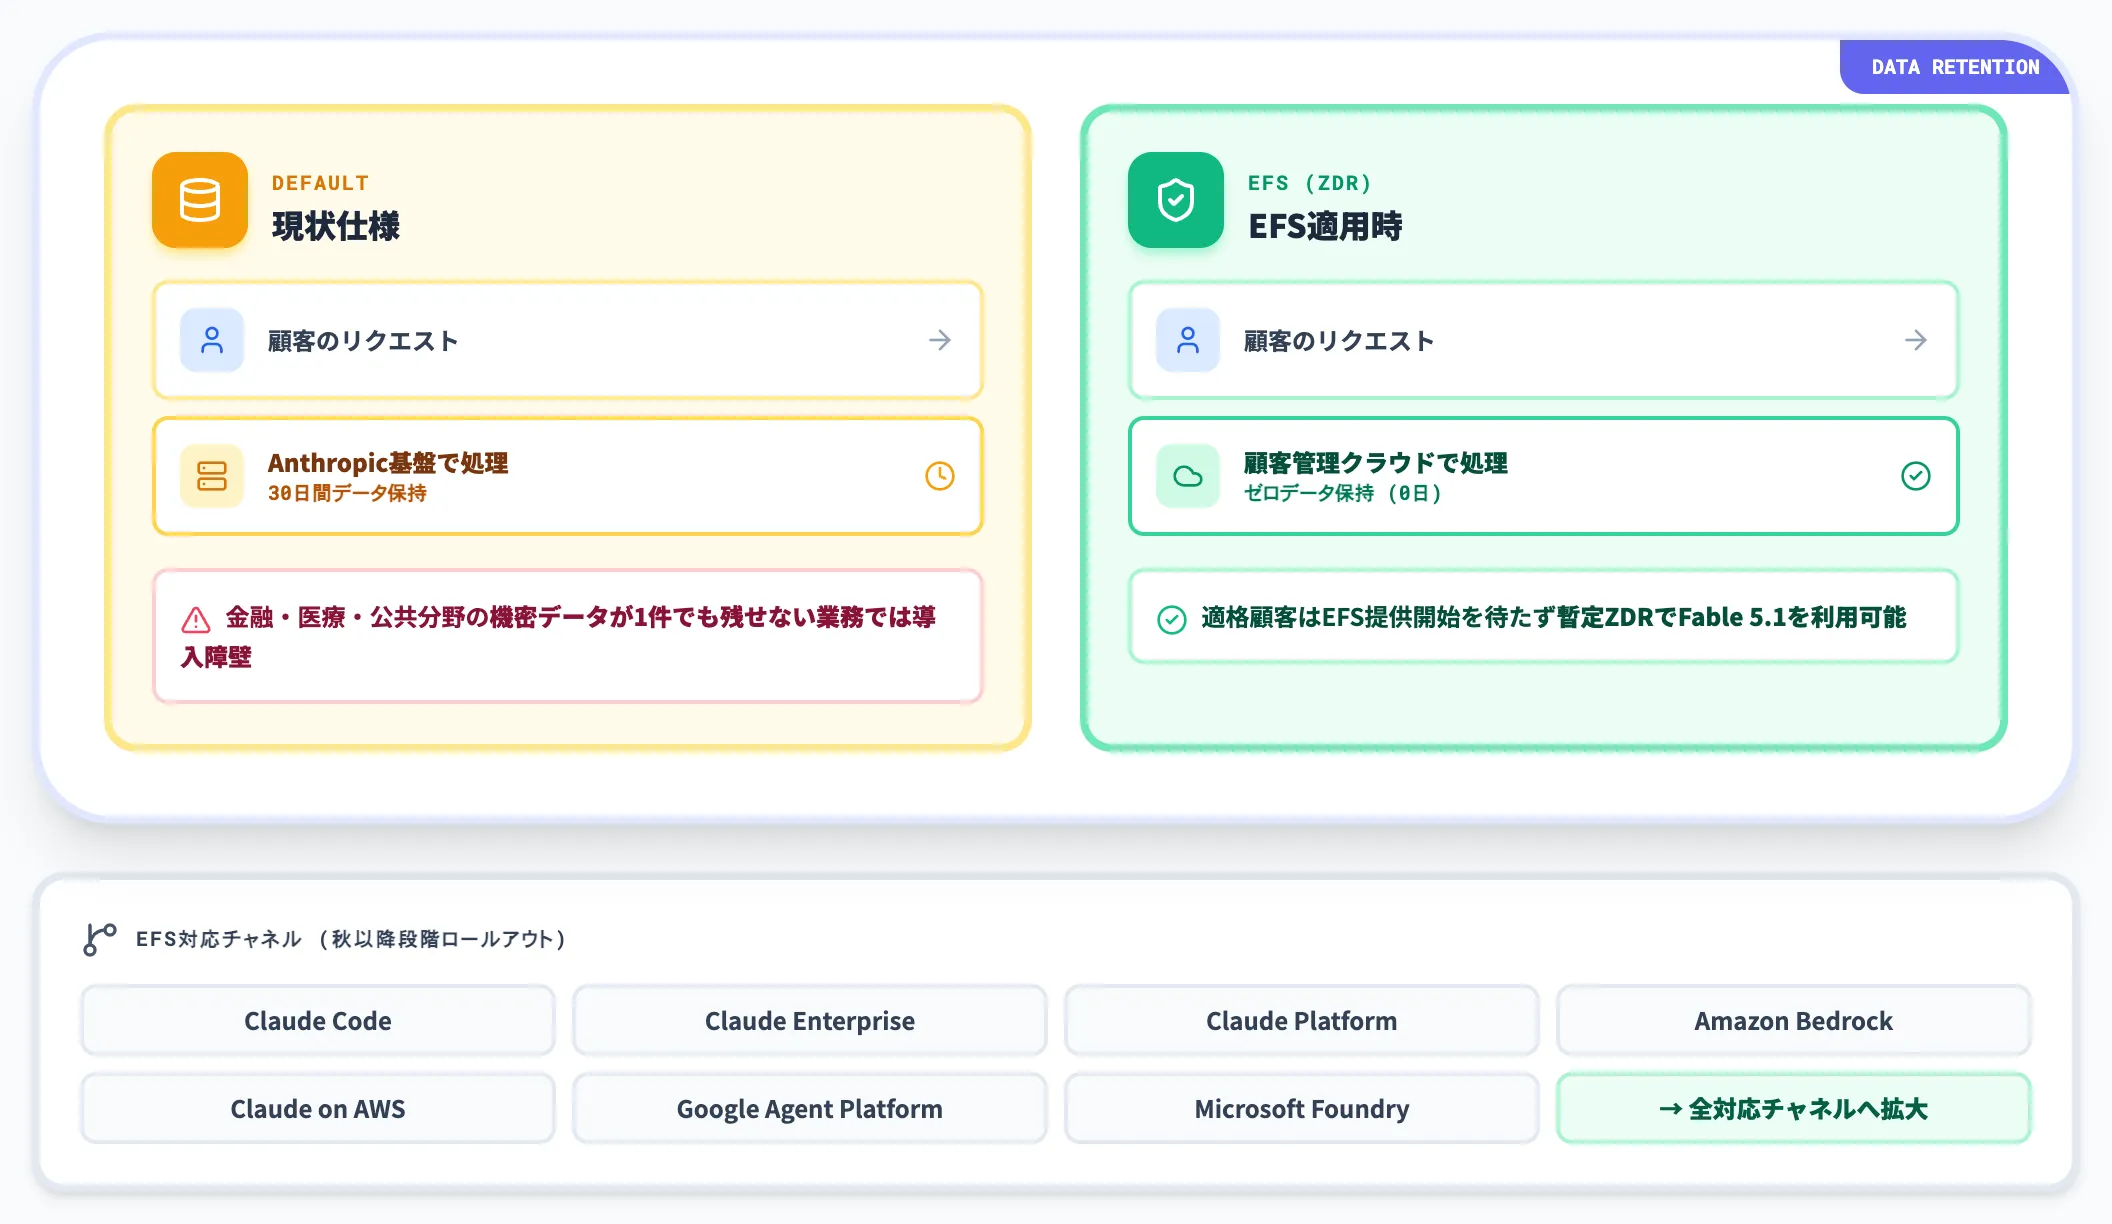Image resolution: width=2112 pixels, height=1224 pixels.
Task: Click the user icon in the EFS card's 顧客のリクエスト row
Action: tap(1188, 340)
